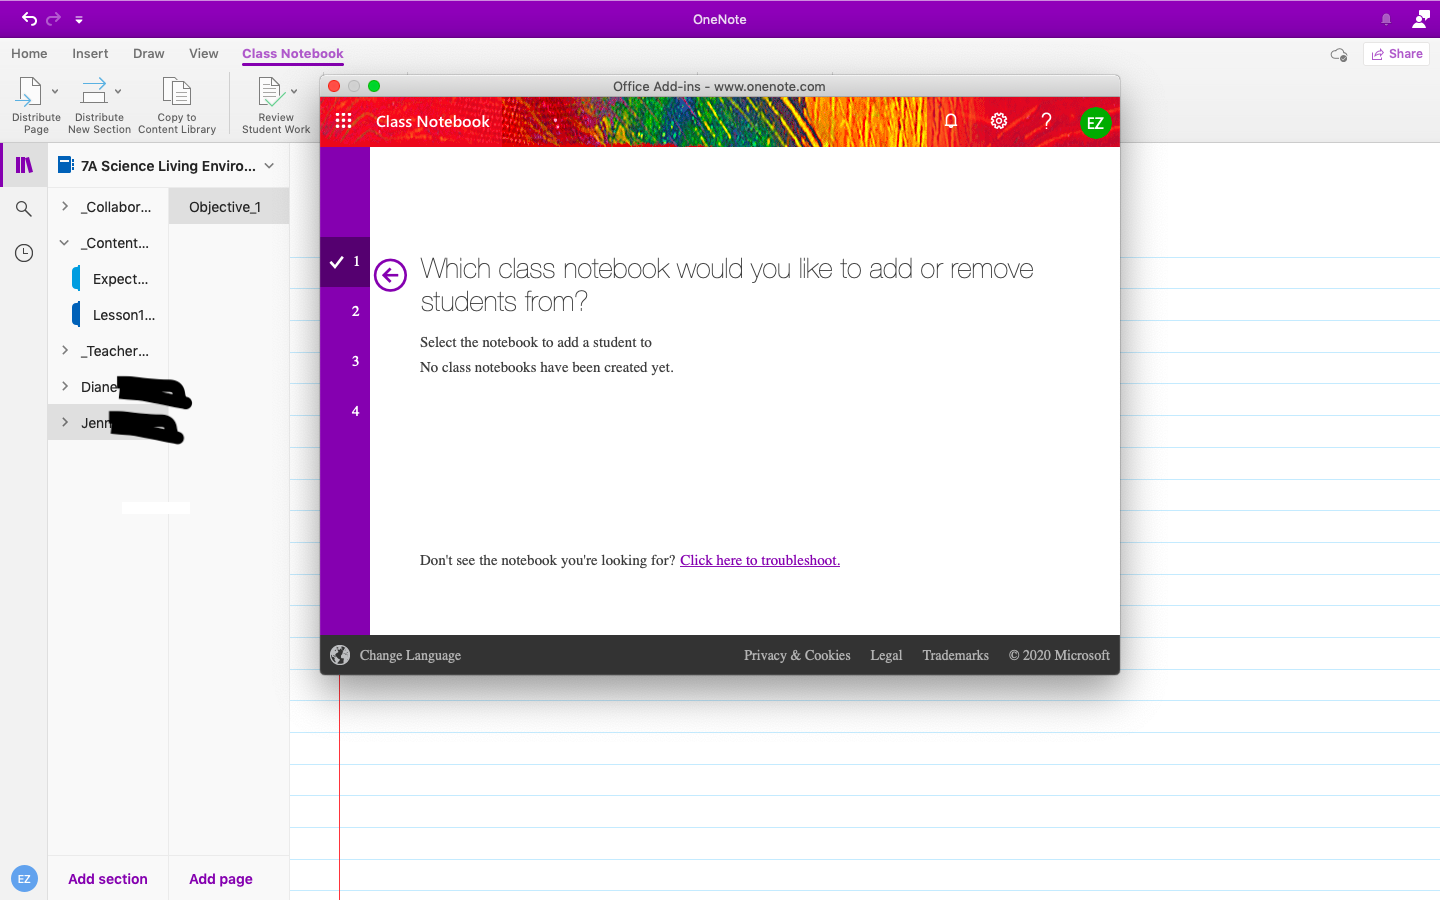Click the EZ account avatar in sidebar
This screenshot has height=900, width=1440.
click(24, 879)
